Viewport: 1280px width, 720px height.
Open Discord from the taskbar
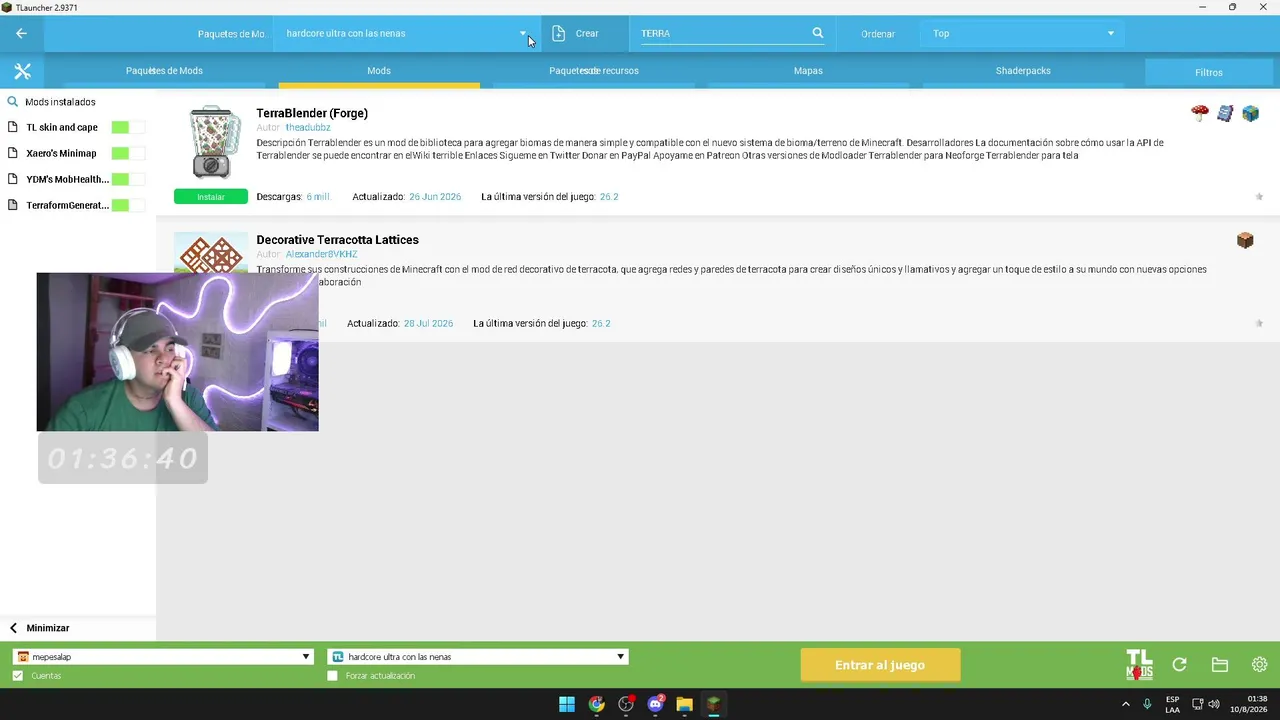pyautogui.click(x=656, y=704)
